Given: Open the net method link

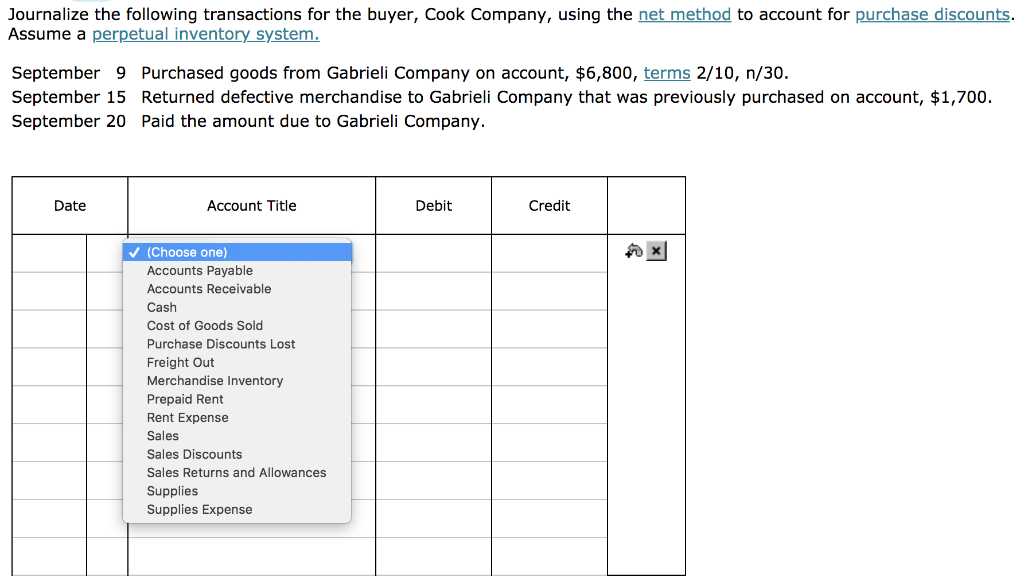Looking at the screenshot, I should 684,14.
